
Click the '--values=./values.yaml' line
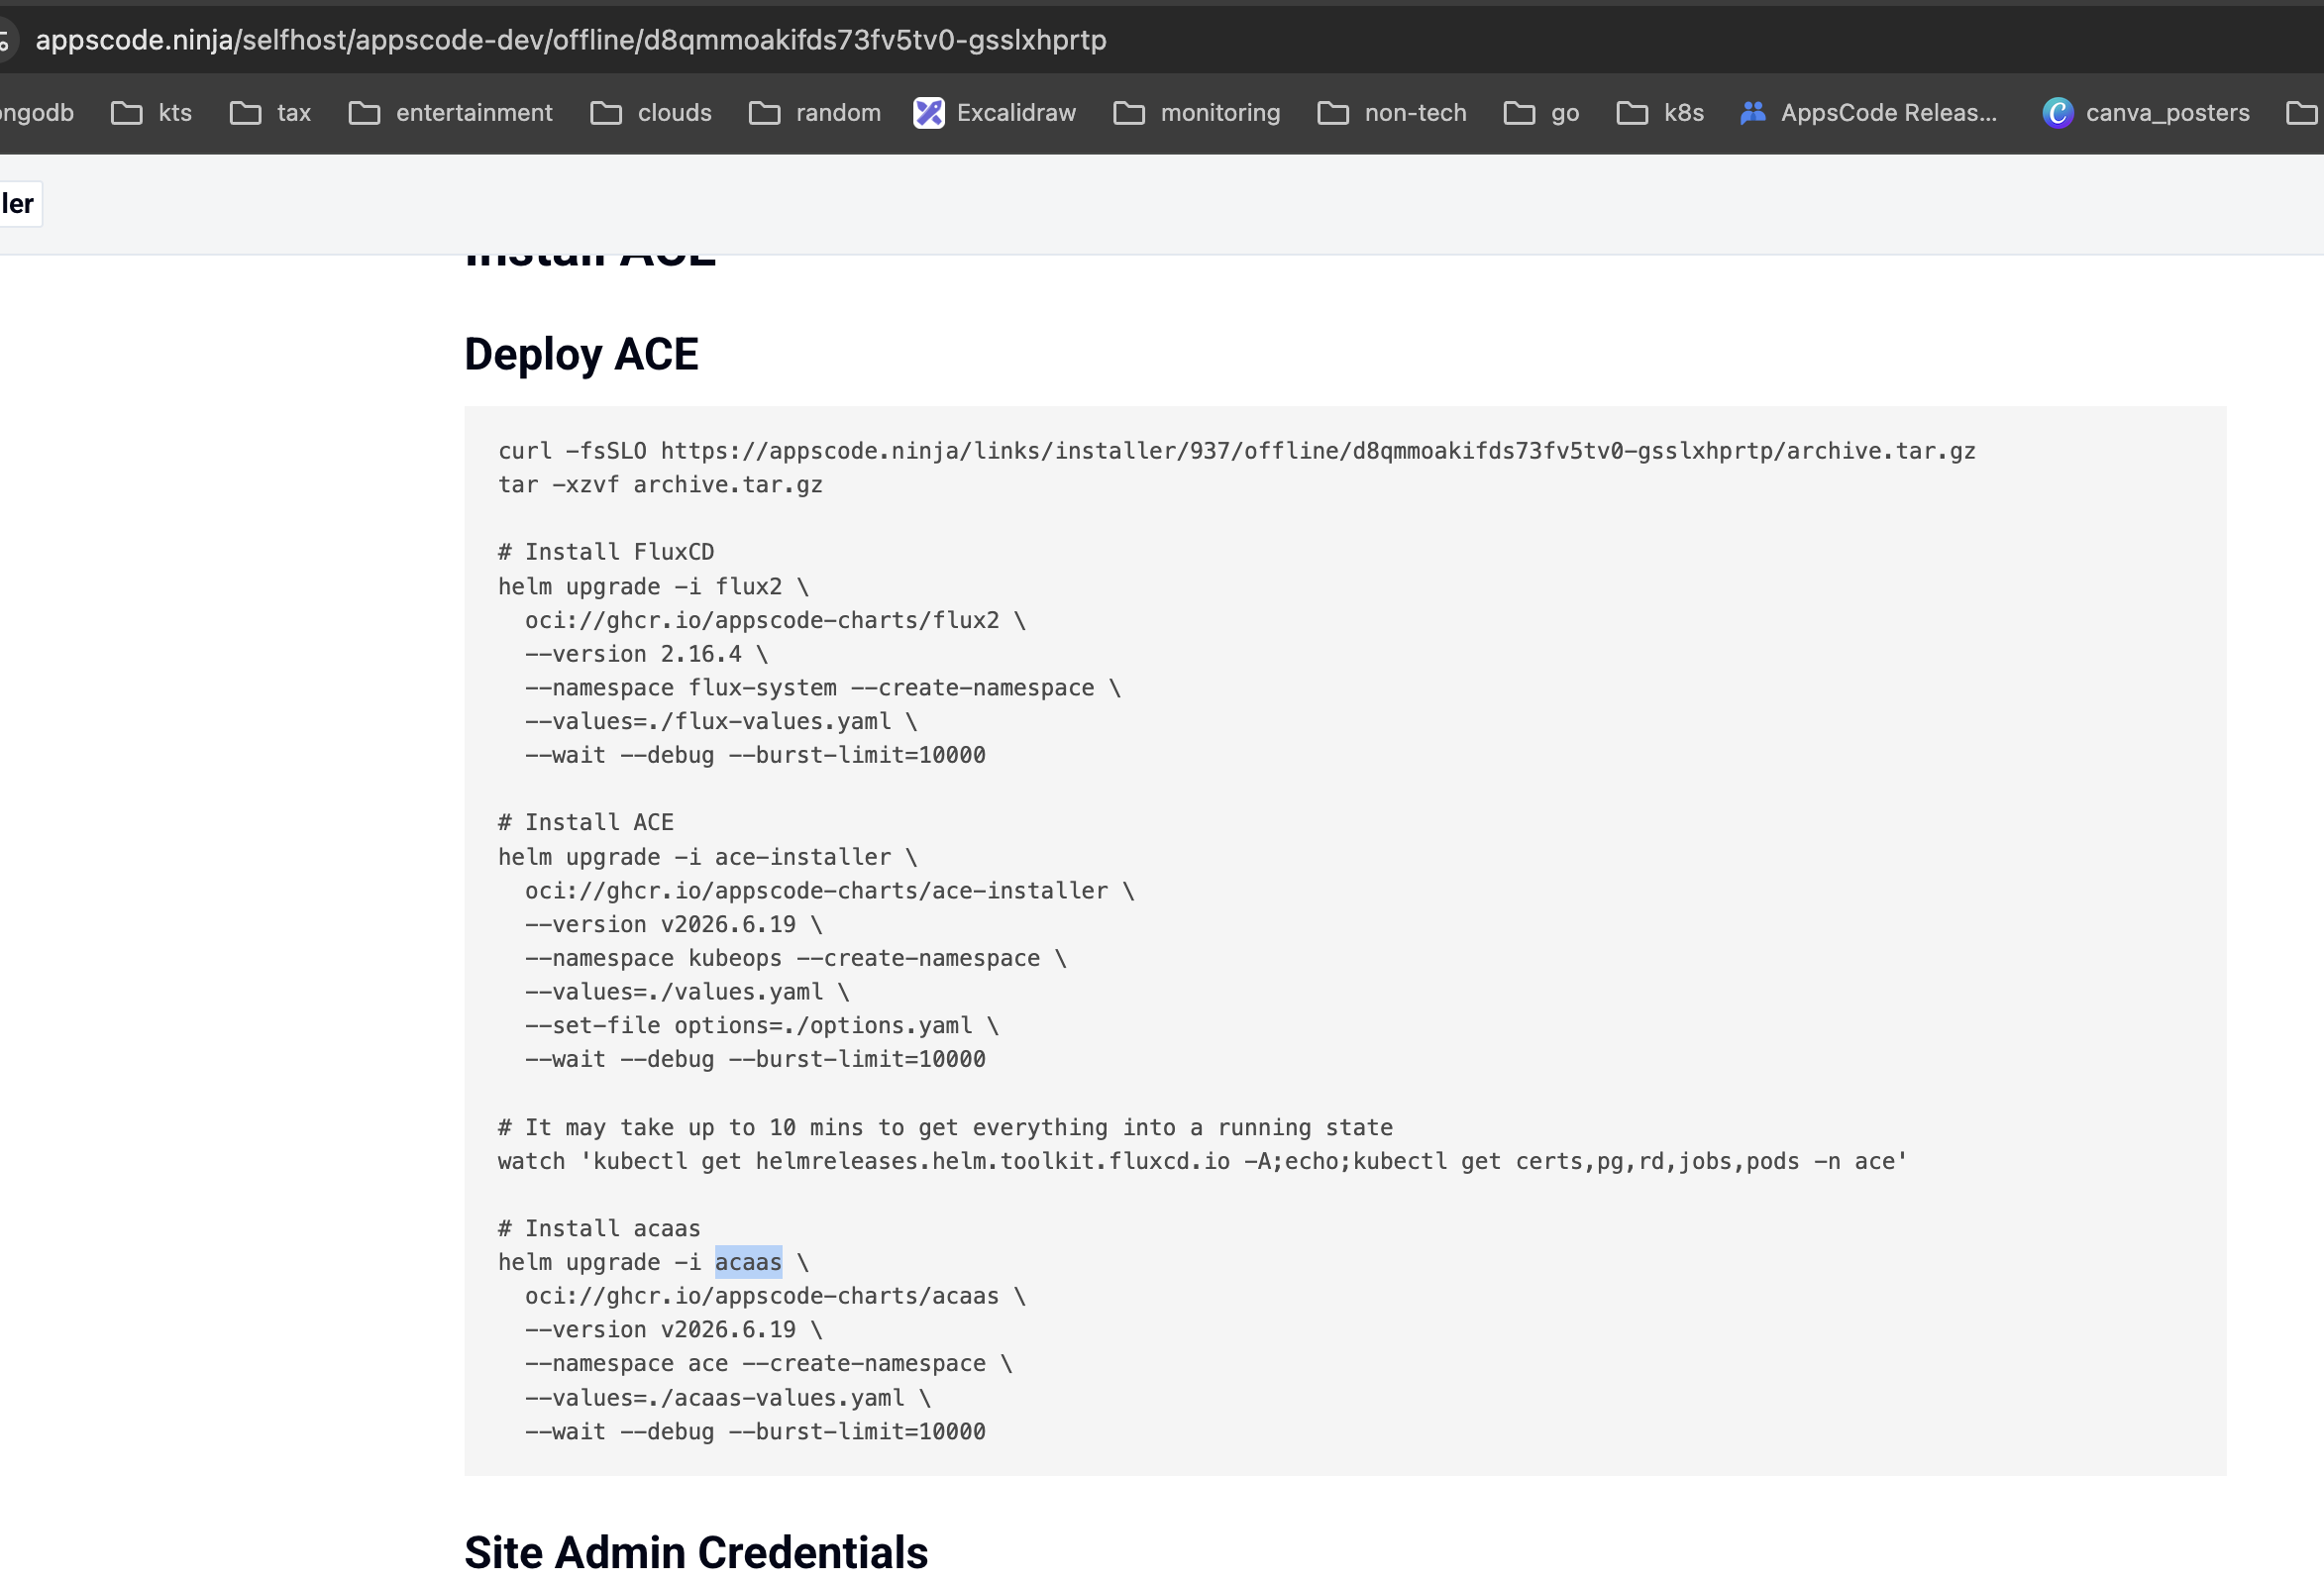point(687,992)
